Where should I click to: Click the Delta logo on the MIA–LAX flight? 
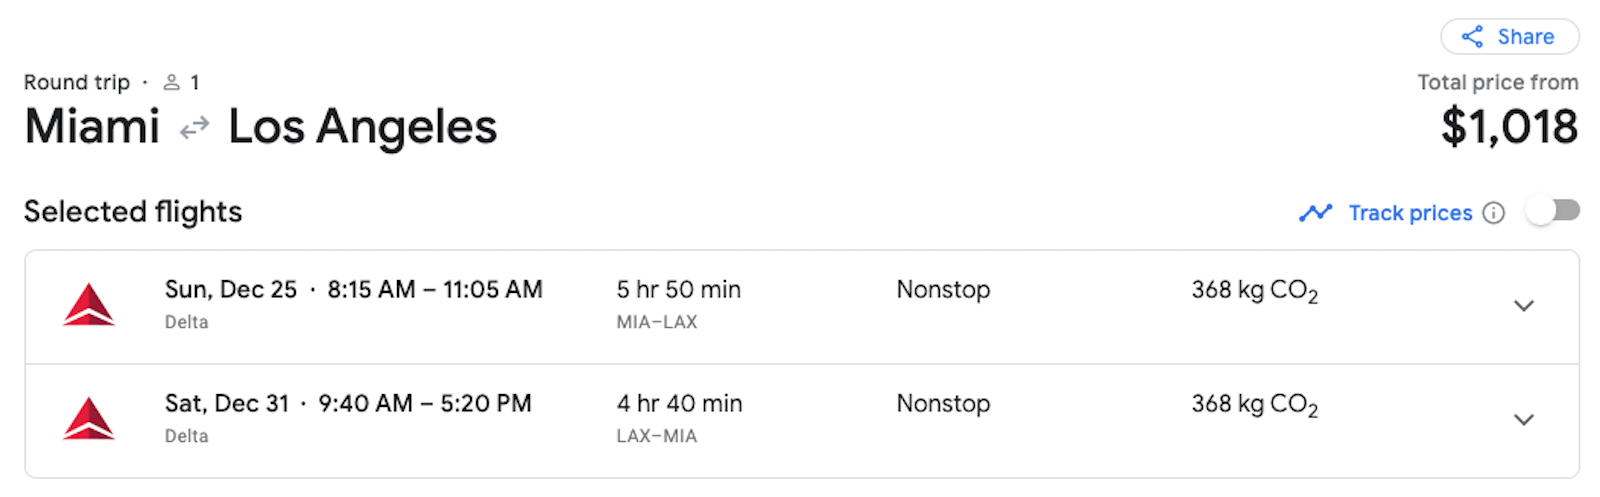(x=88, y=305)
